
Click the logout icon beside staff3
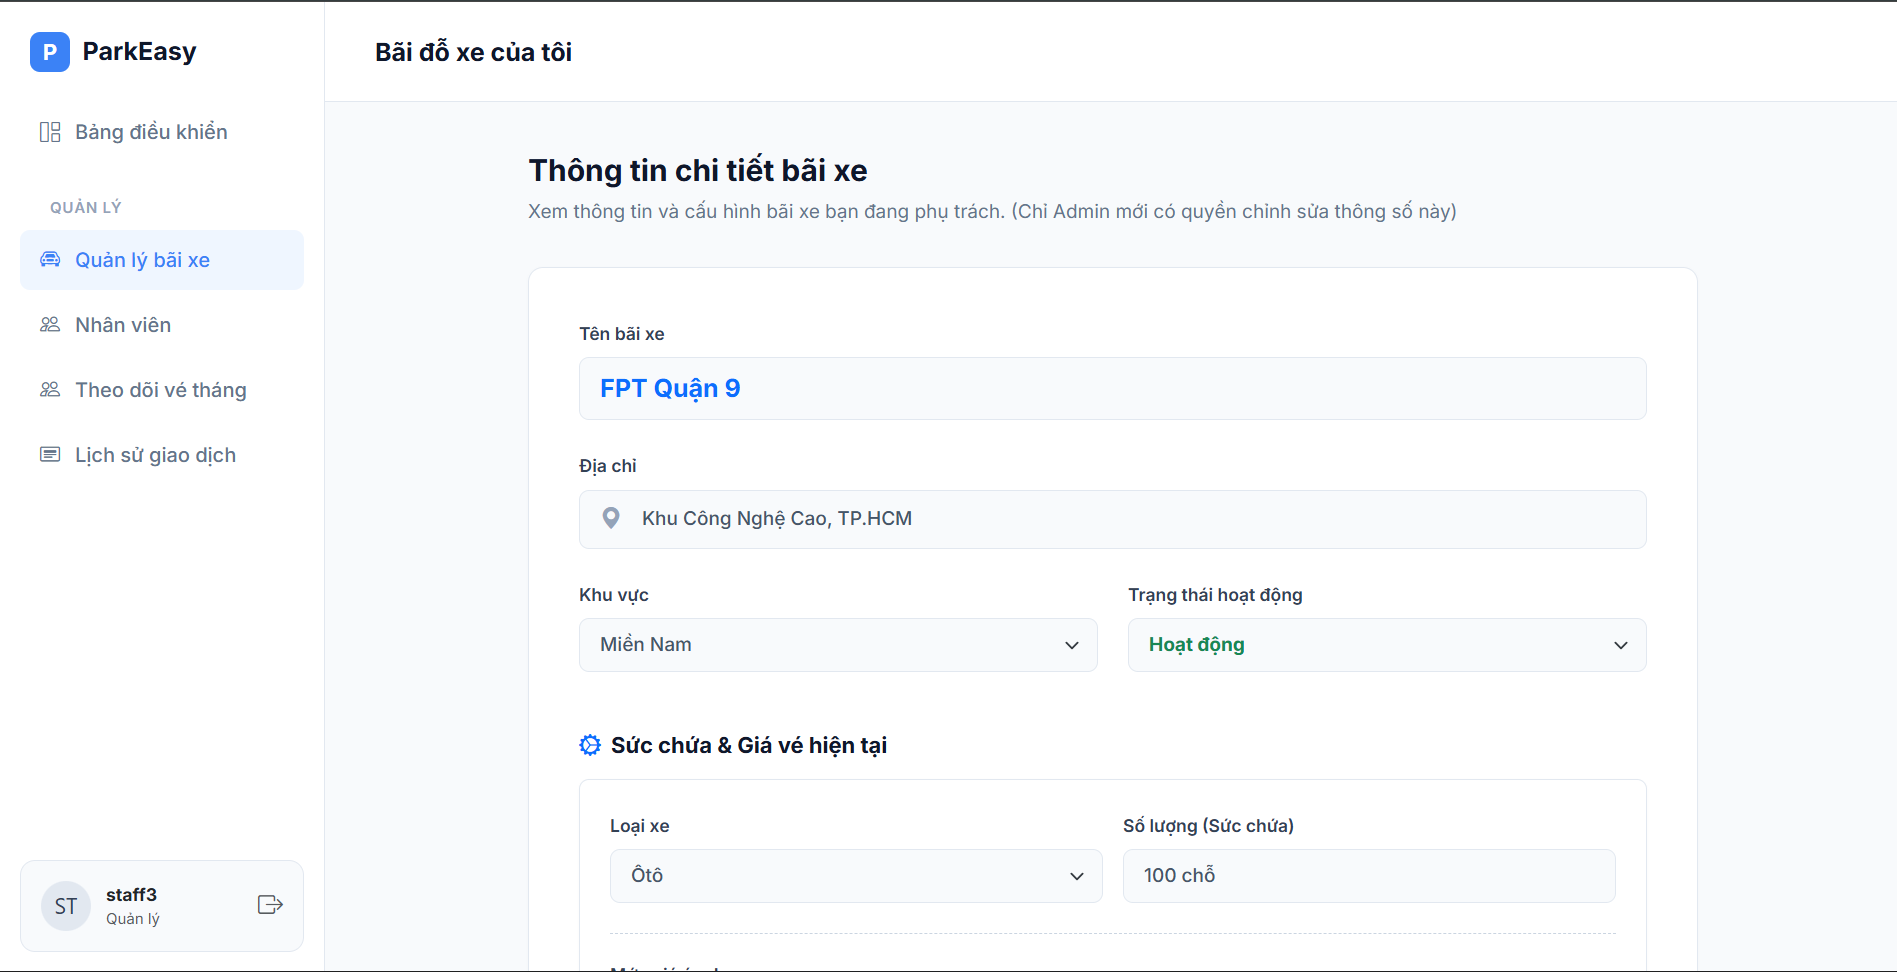[x=270, y=905]
